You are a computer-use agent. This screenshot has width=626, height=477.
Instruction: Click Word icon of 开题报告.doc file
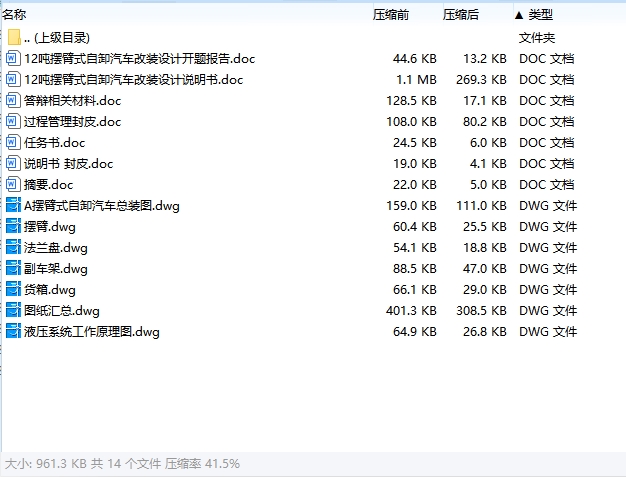click(13, 59)
